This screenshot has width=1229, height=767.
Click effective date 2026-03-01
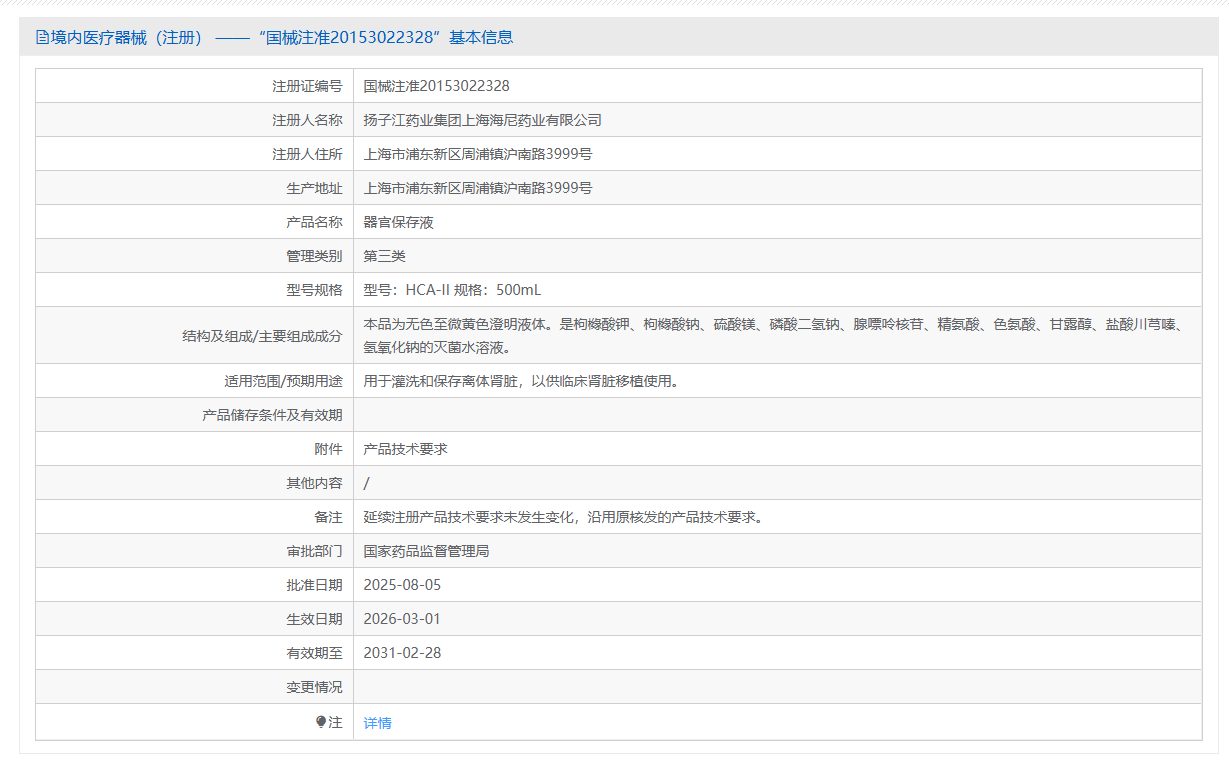pos(402,619)
